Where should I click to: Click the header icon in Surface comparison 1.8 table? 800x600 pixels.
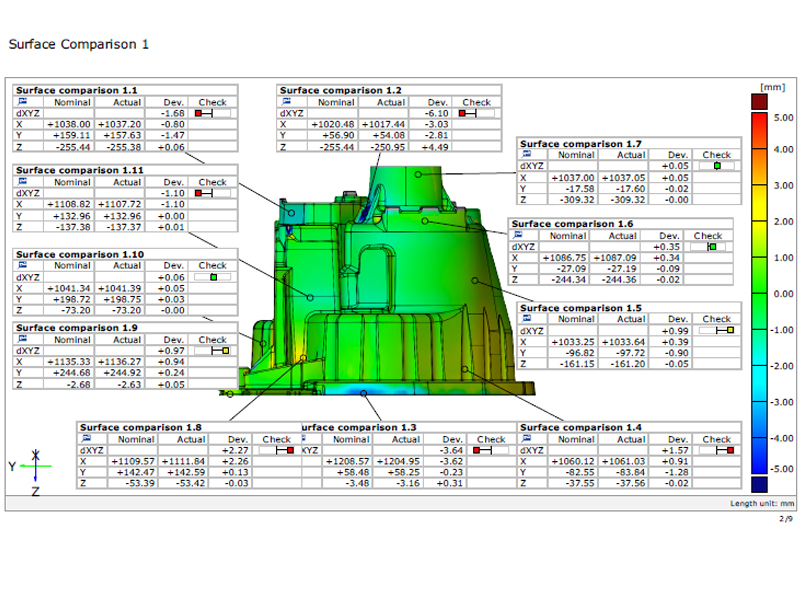tap(87, 439)
